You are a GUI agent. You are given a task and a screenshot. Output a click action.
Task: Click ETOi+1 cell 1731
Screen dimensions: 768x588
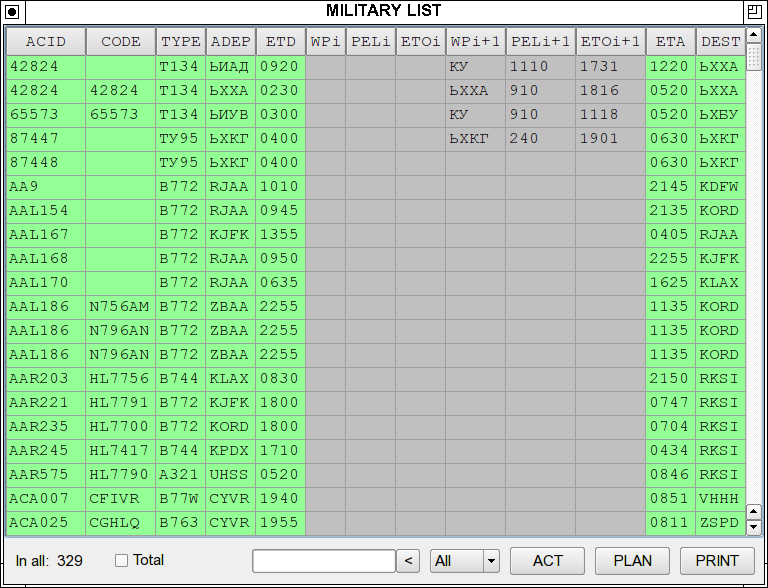point(611,67)
